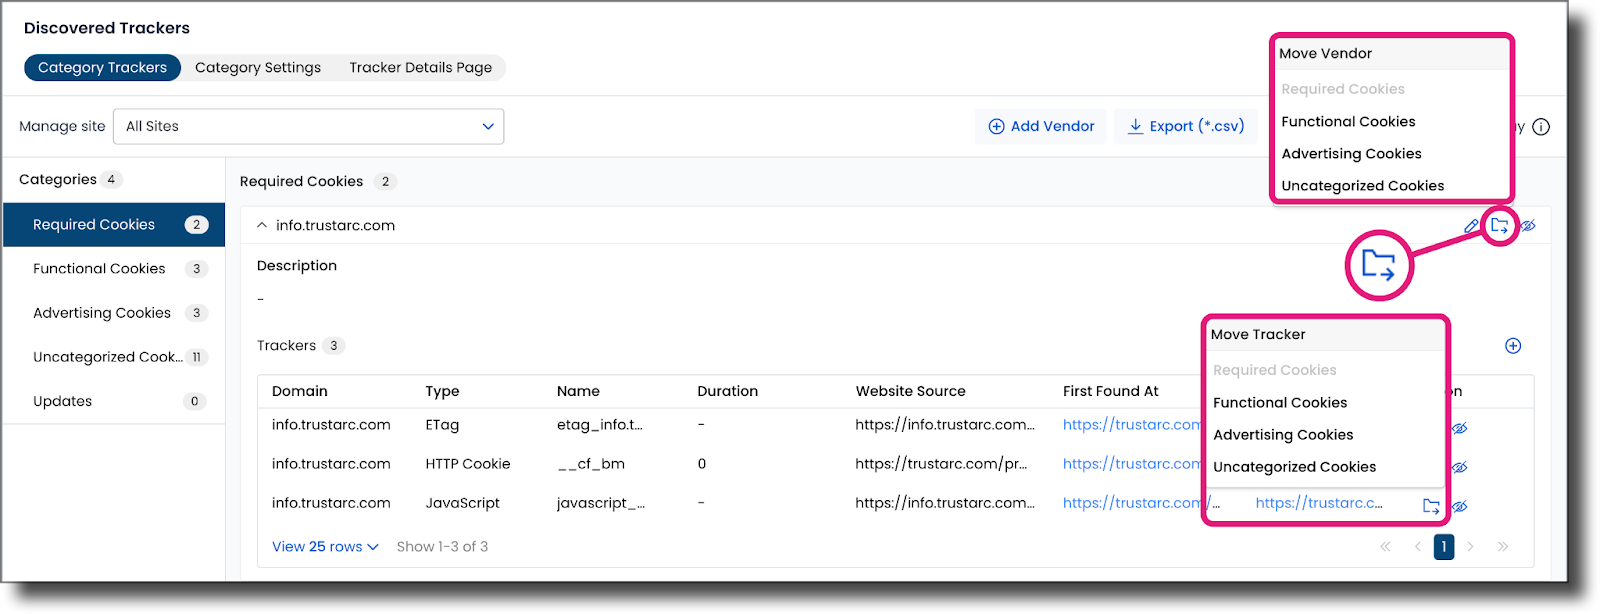Open the Manage site All Sites dropdown
Screen dimensions: 1600x614
point(309,126)
